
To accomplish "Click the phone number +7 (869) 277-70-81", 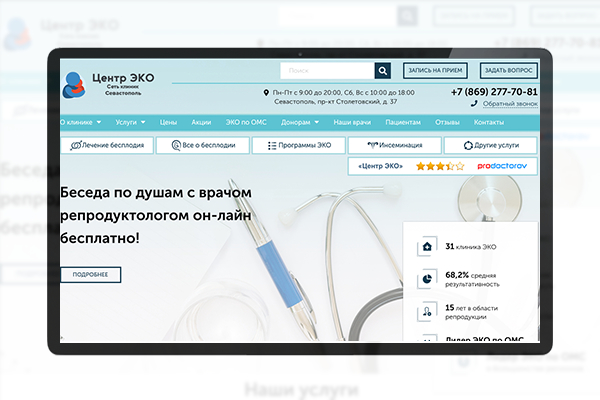I will tap(494, 92).
